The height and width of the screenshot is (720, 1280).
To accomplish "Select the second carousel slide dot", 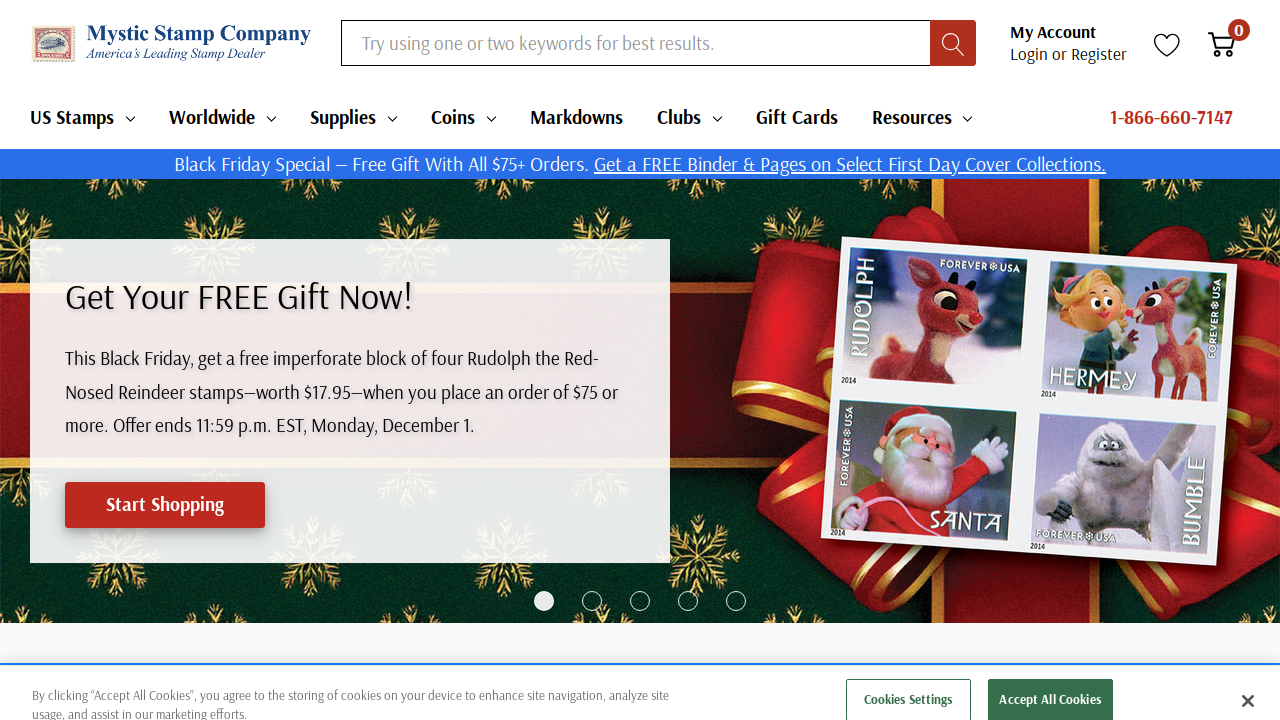I will (592, 601).
